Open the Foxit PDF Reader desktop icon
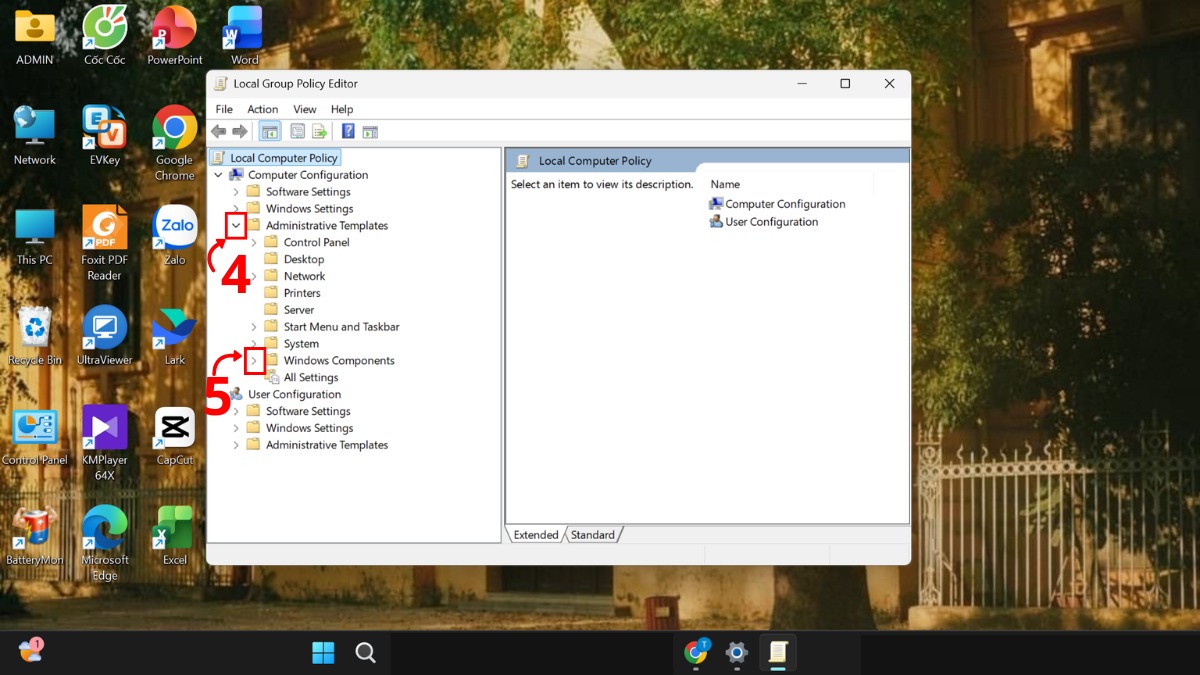 tap(104, 228)
